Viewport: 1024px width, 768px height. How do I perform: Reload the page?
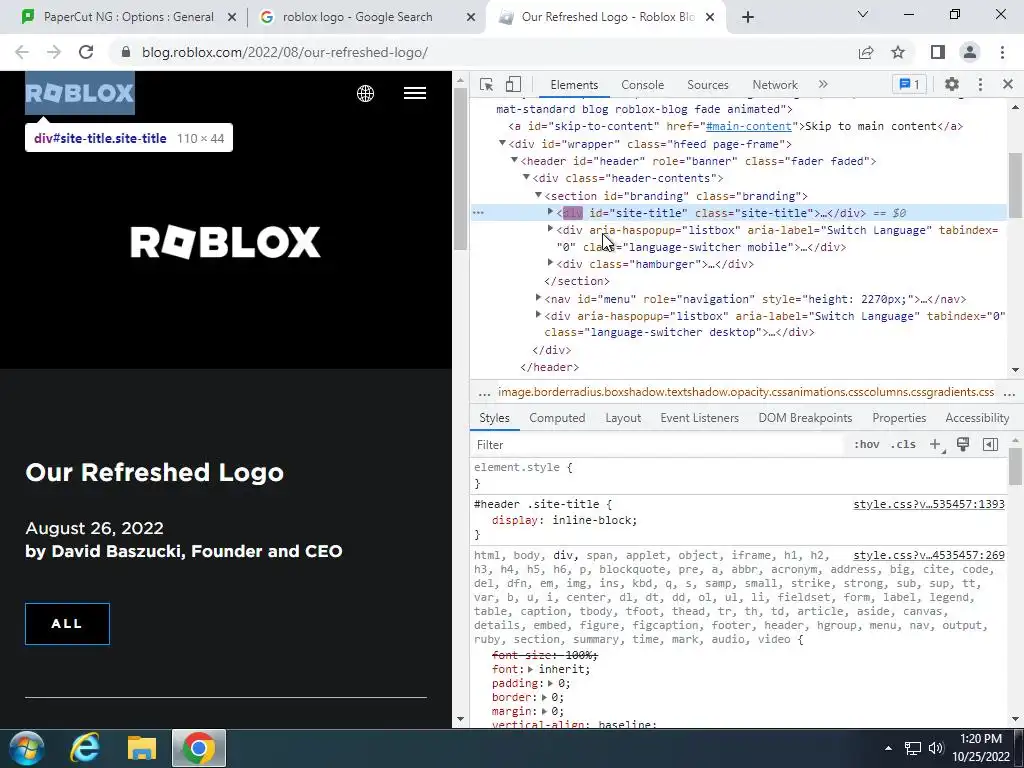(x=86, y=52)
